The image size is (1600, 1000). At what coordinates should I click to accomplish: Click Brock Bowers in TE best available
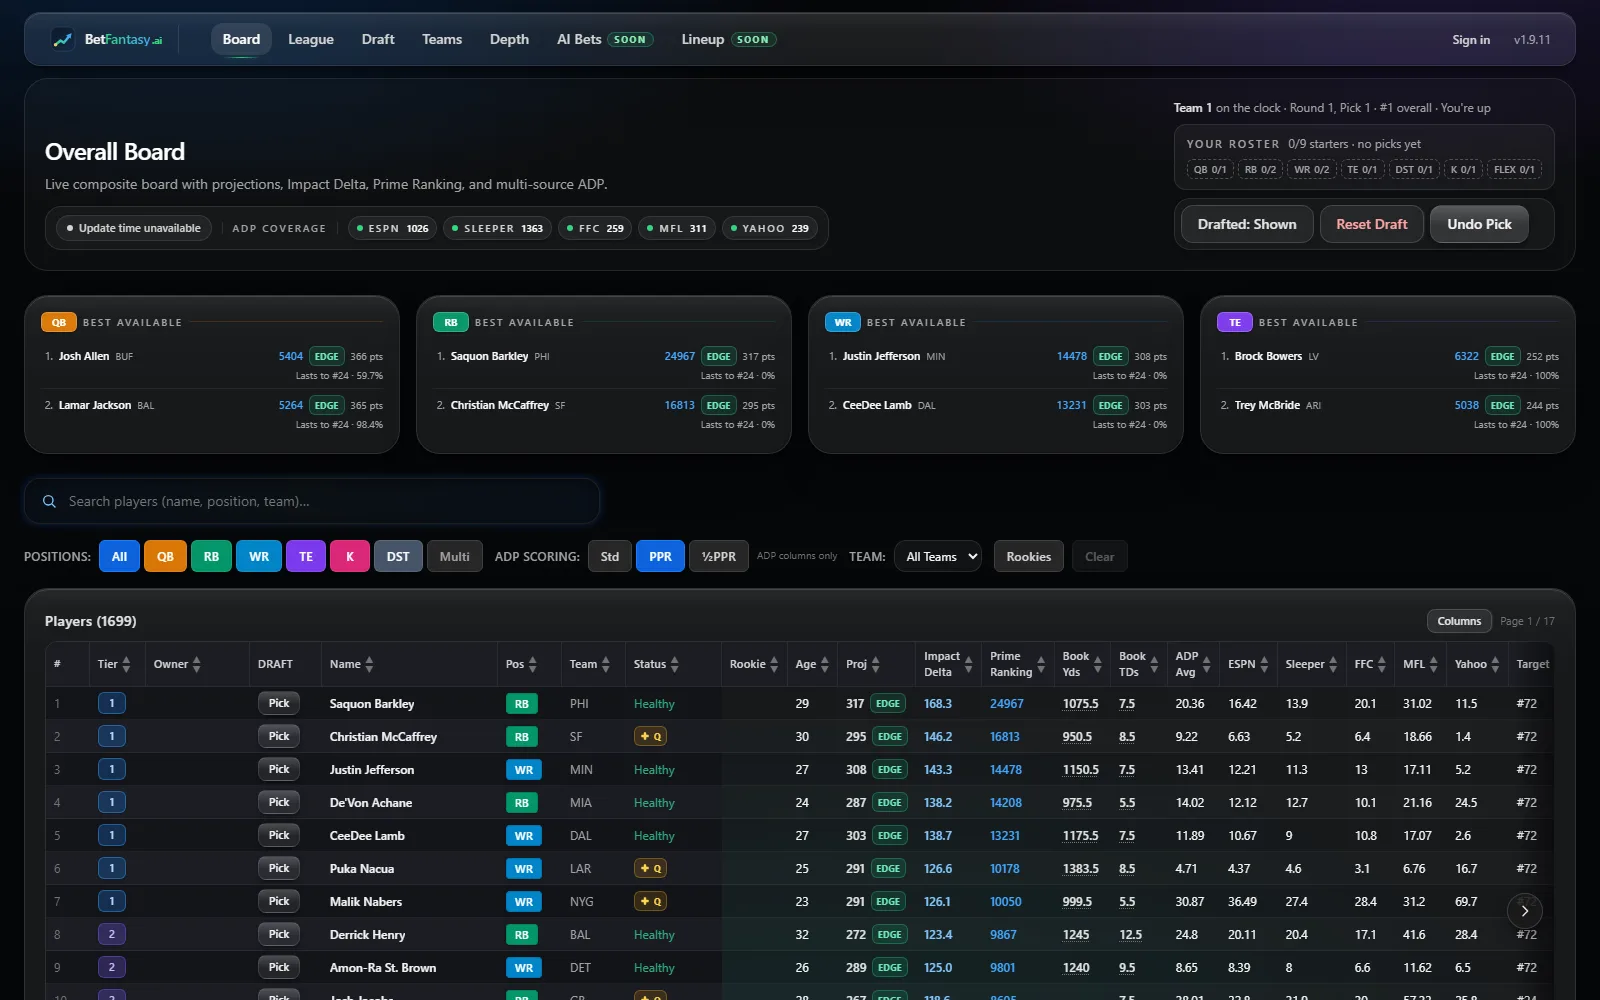click(x=1268, y=357)
